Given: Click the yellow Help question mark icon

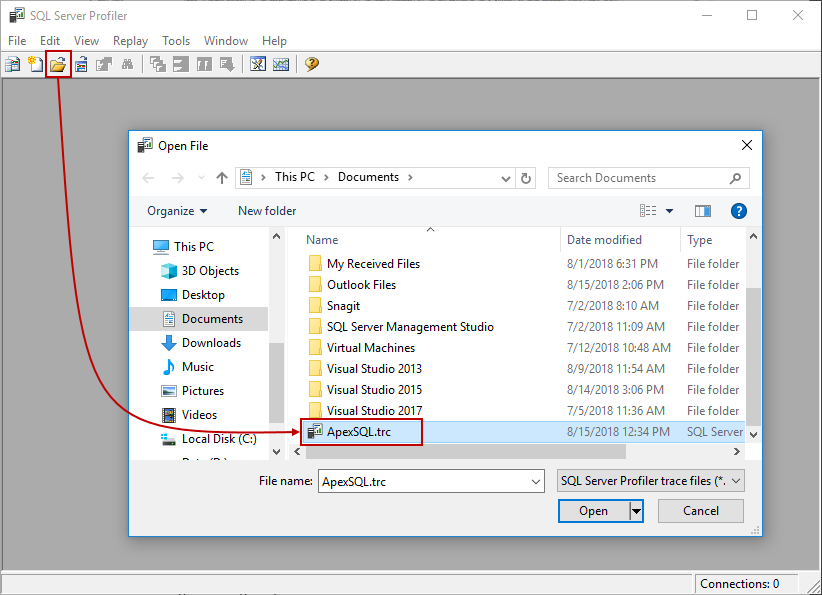Looking at the screenshot, I should tap(312, 64).
